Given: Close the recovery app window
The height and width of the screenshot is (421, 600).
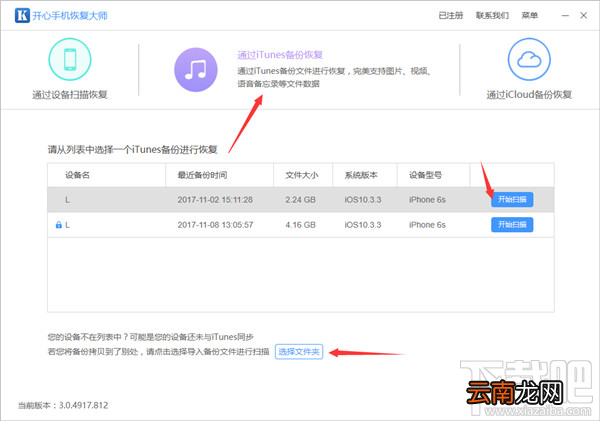Looking at the screenshot, I should (x=584, y=15).
